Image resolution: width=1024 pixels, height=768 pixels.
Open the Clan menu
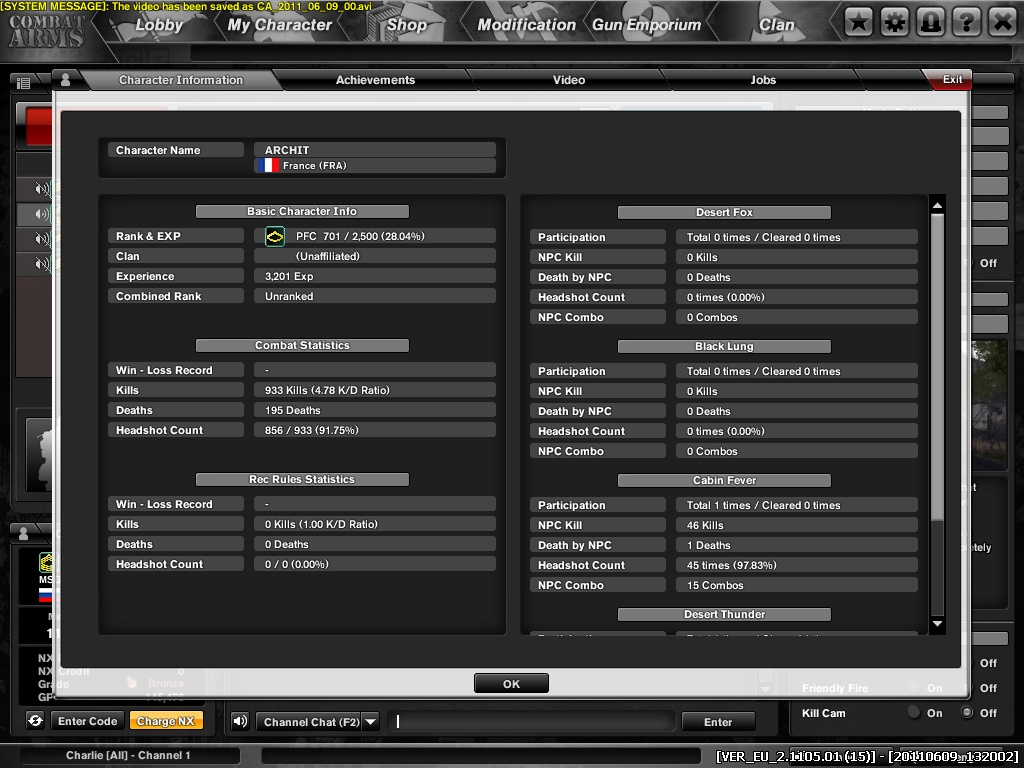point(776,25)
